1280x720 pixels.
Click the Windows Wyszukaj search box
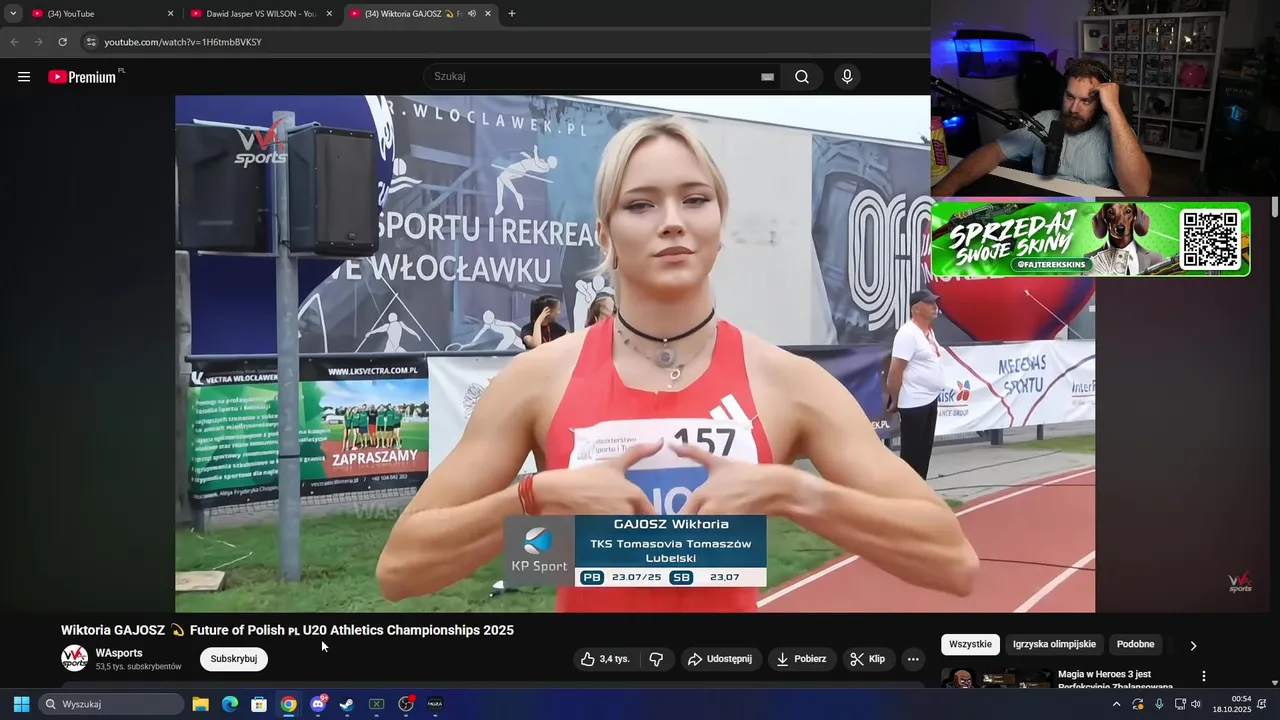tap(111, 704)
